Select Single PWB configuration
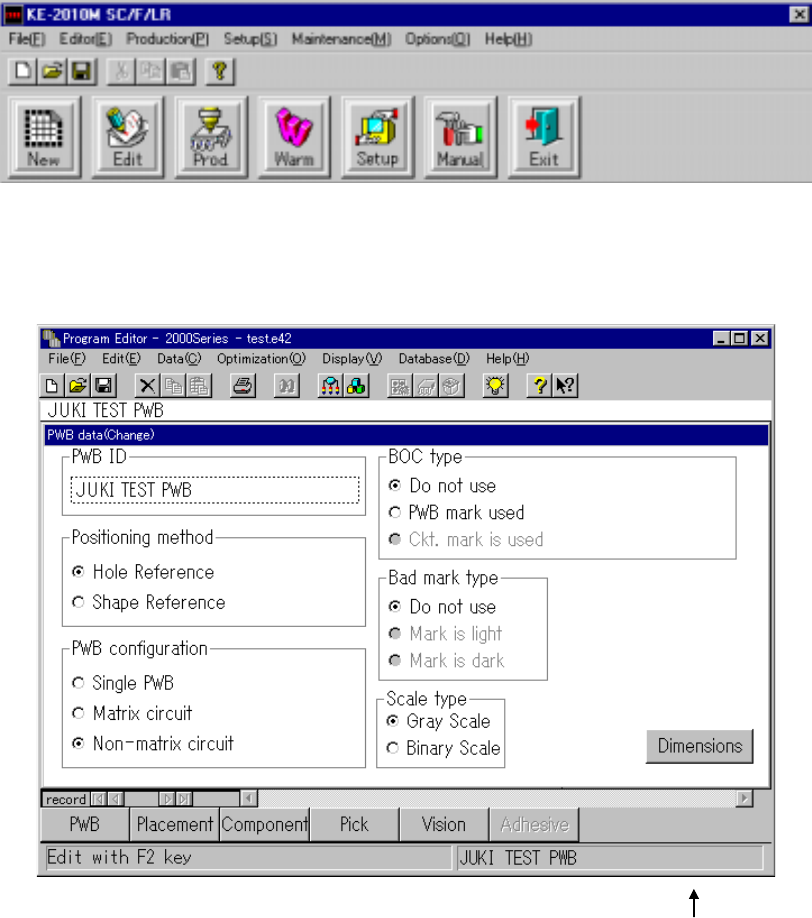Screen dimensions: 812x918 pos(123,683)
